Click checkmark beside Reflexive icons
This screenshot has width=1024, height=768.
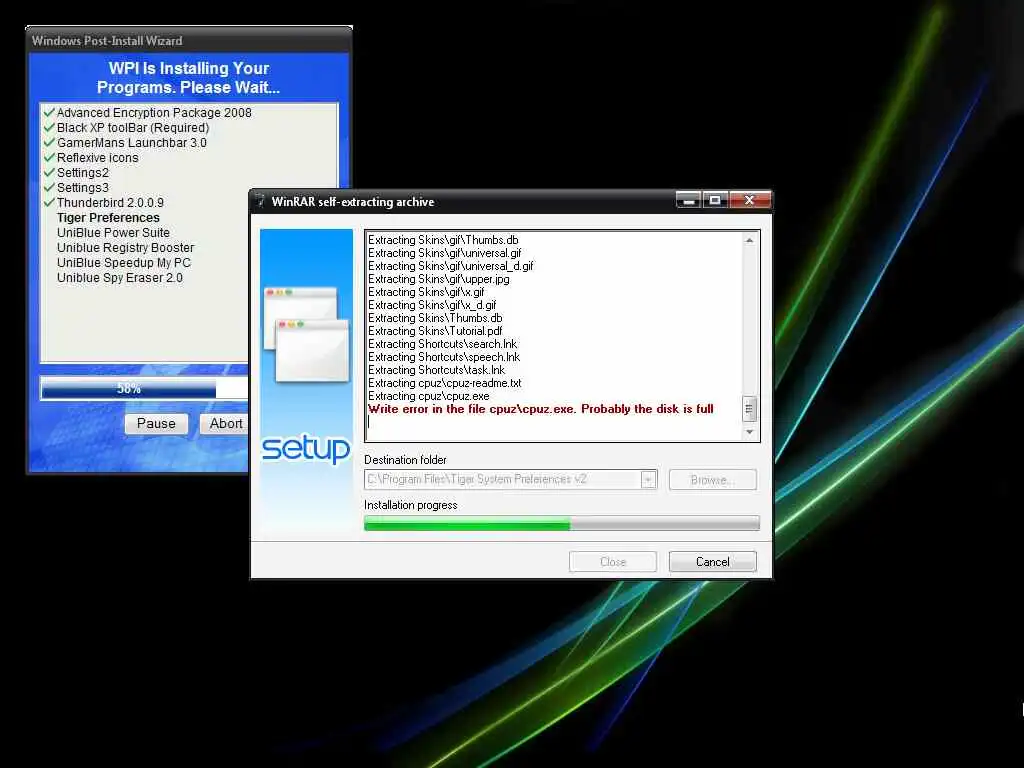pos(49,157)
